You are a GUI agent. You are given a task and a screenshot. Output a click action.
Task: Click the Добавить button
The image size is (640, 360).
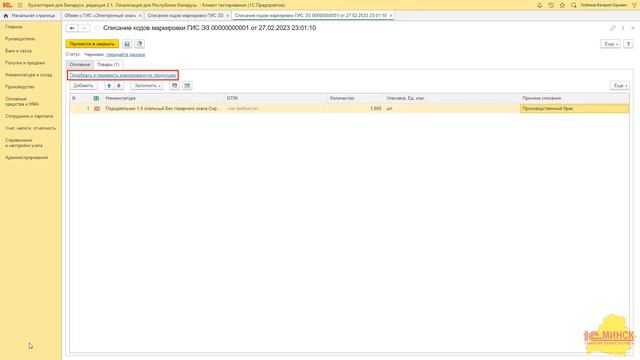tap(83, 86)
